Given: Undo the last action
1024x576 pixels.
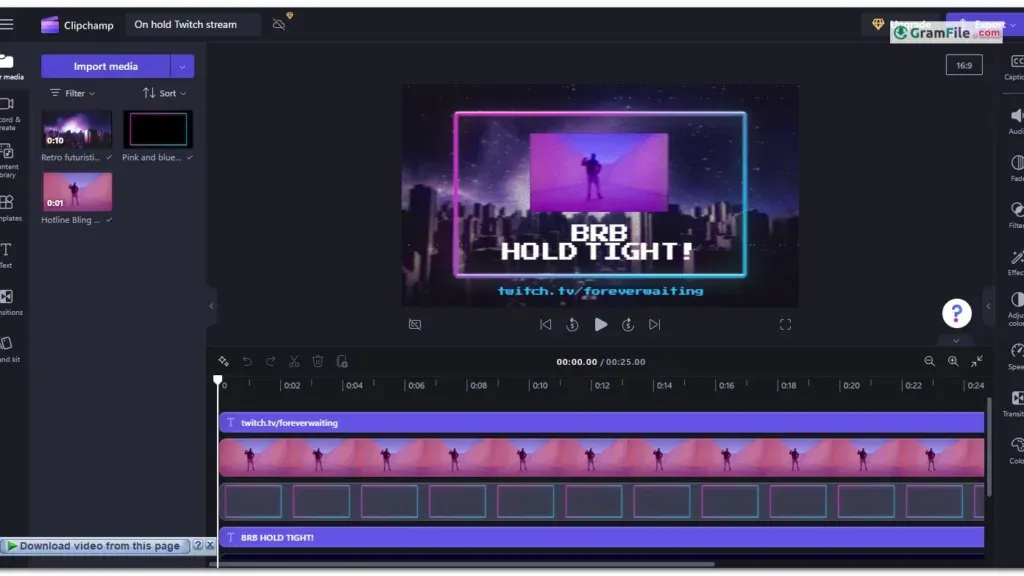Looking at the screenshot, I should pyautogui.click(x=247, y=361).
